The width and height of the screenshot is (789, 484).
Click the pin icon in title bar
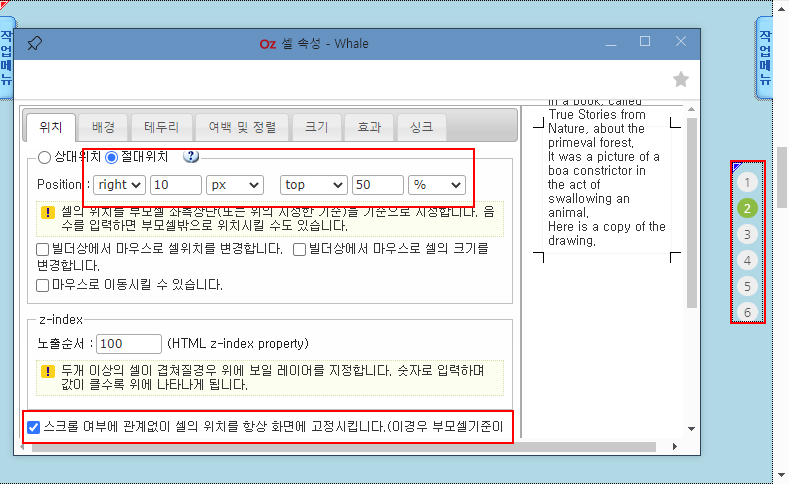pos(34,43)
